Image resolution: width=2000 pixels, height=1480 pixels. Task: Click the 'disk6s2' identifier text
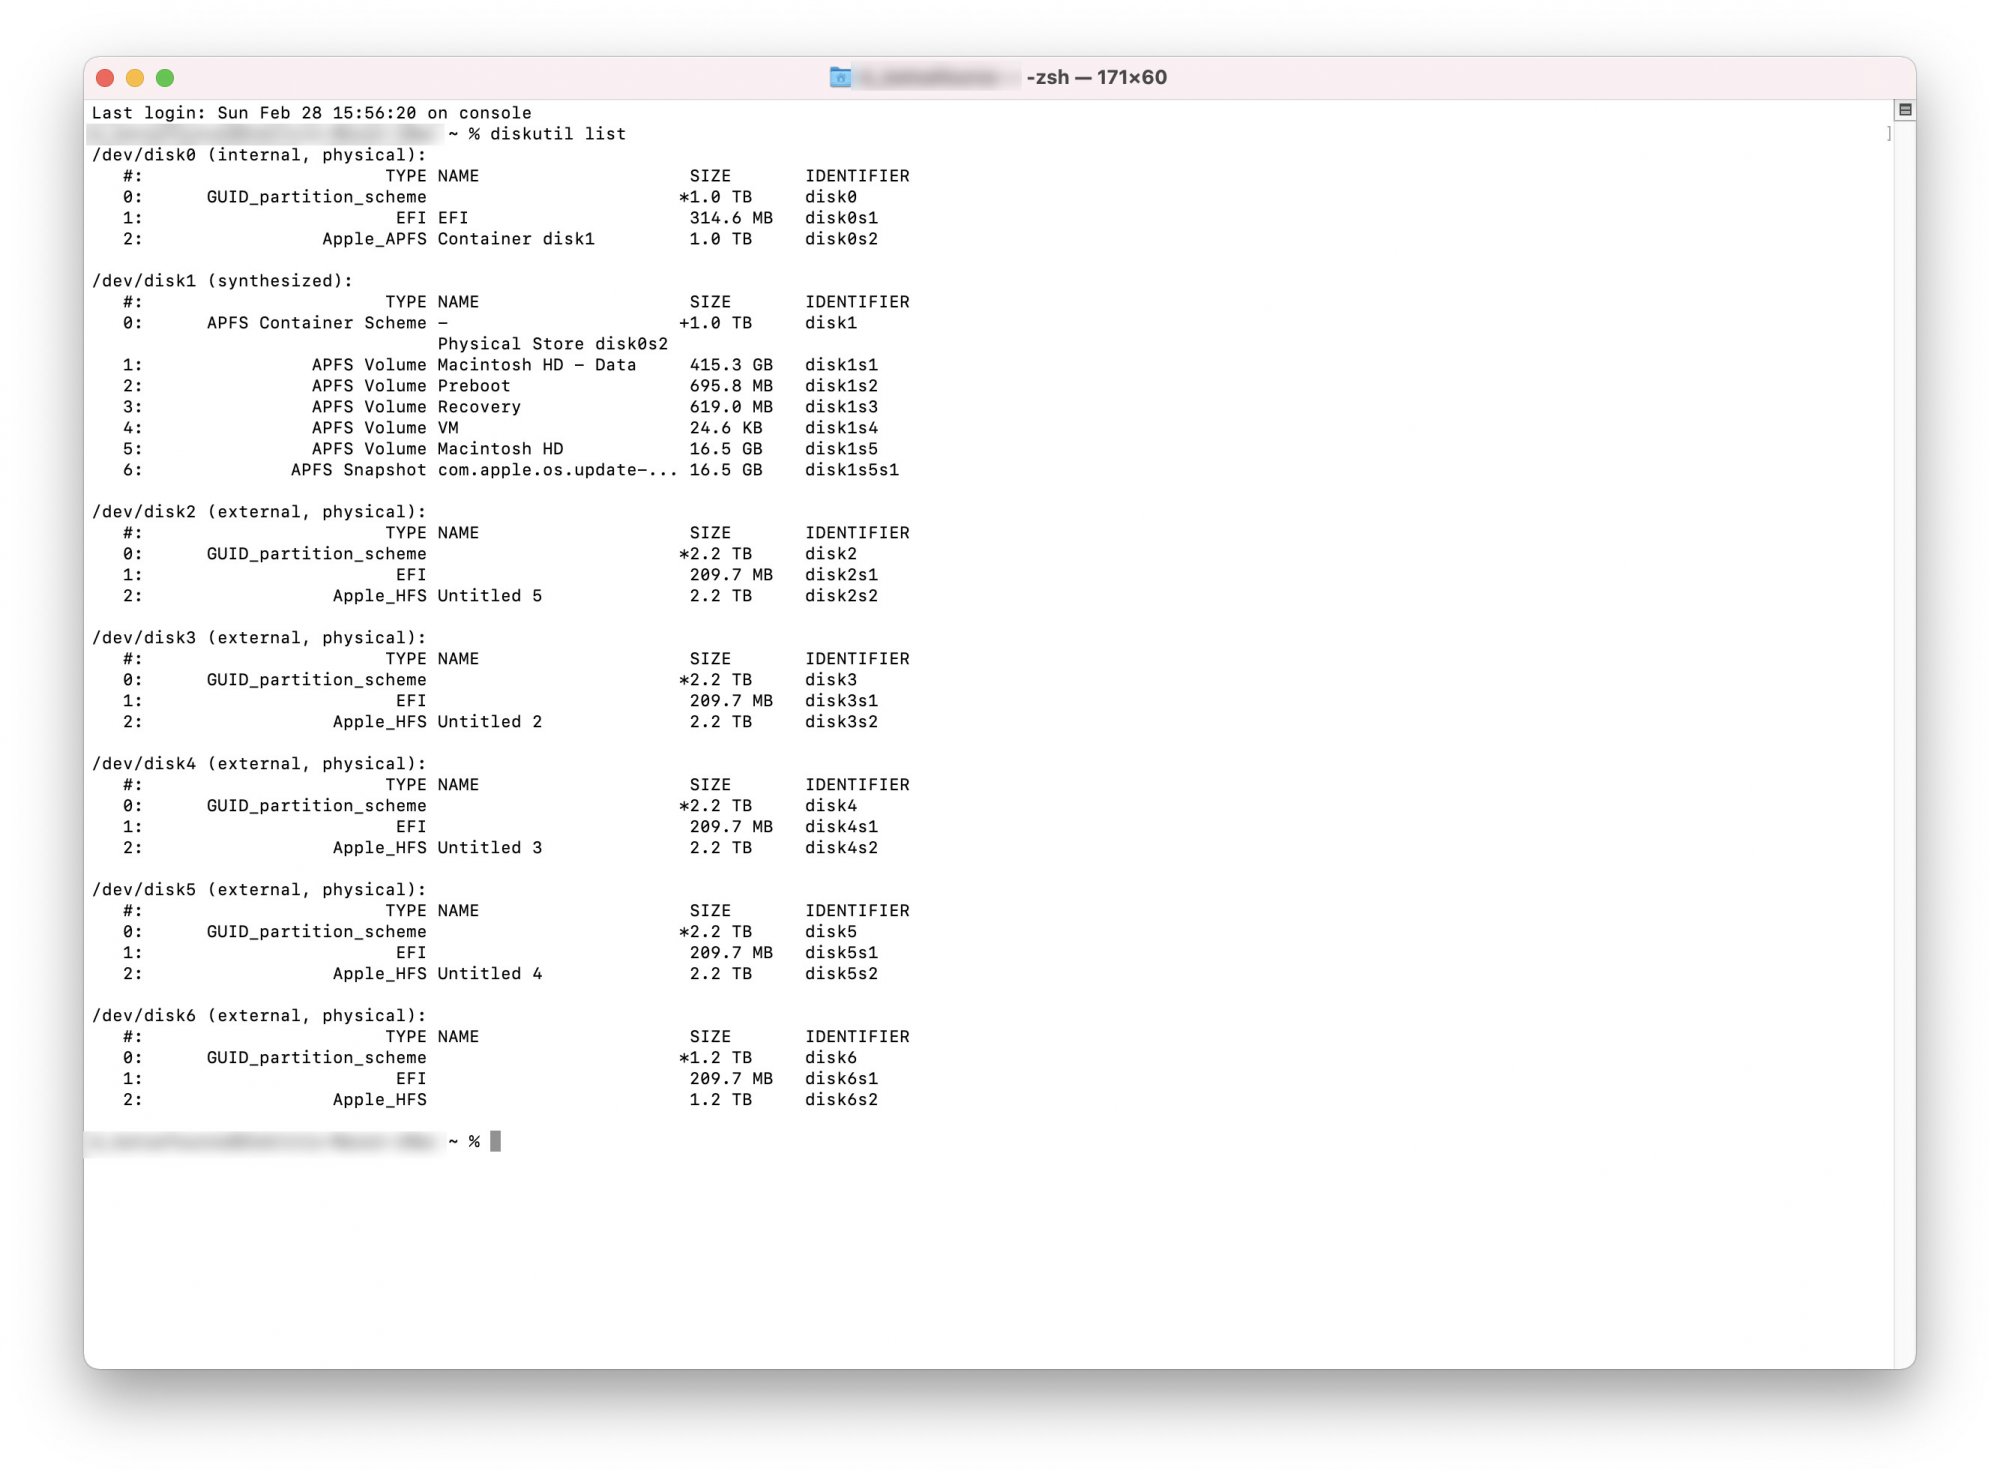click(x=841, y=1100)
